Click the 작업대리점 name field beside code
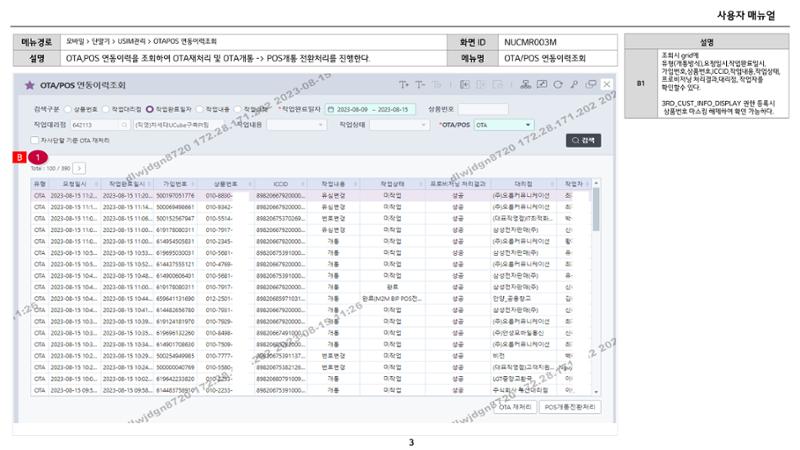The height and width of the screenshot is (450, 800). pyautogui.click(x=178, y=125)
